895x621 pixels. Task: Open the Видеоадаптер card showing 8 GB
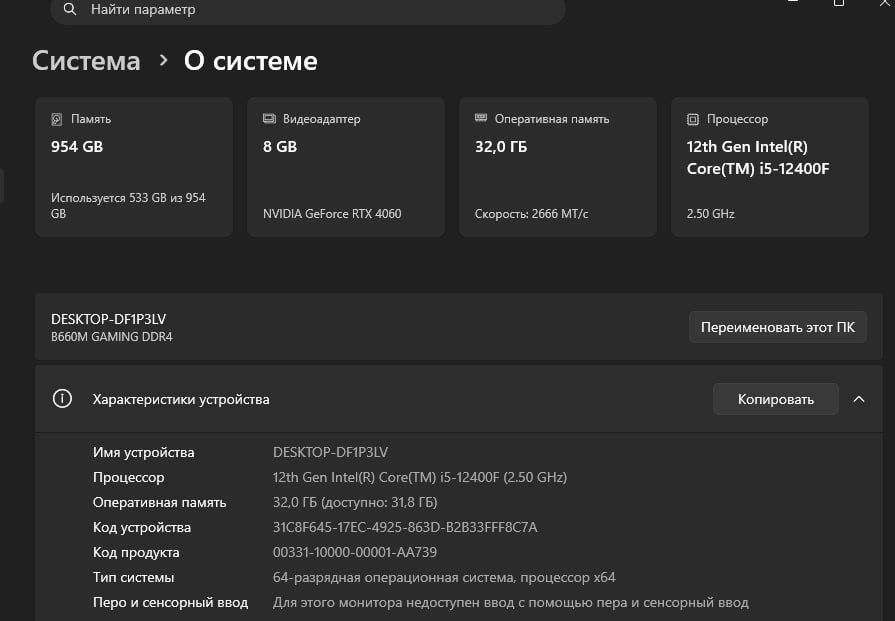click(x=346, y=167)
